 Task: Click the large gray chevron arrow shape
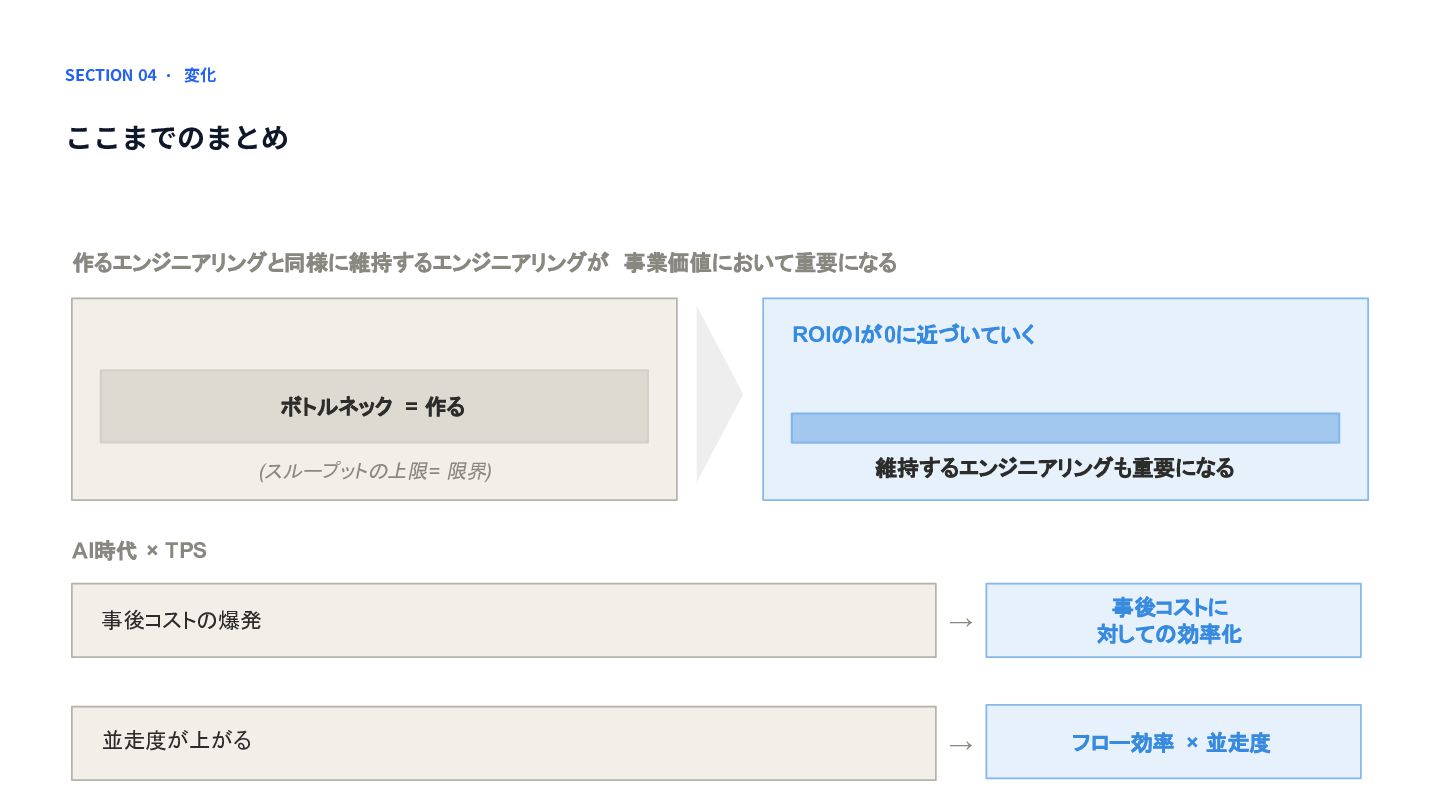tap(718, 395)
